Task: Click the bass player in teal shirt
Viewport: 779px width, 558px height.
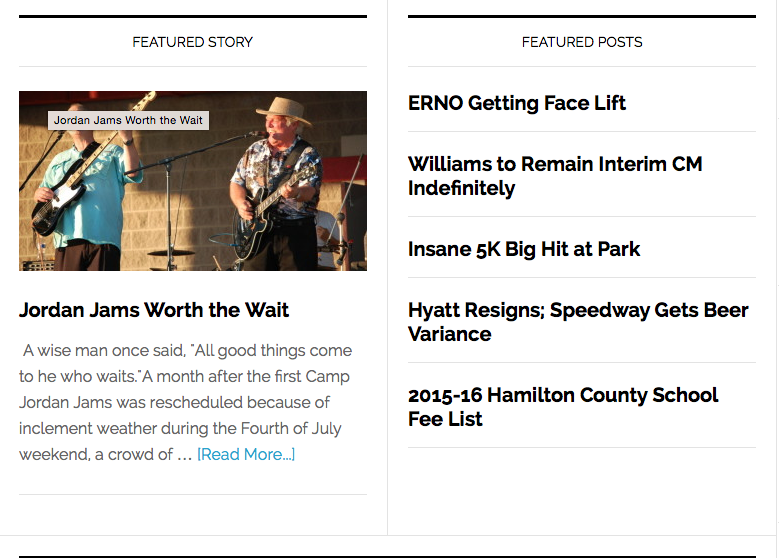Action: coord(82,189)
